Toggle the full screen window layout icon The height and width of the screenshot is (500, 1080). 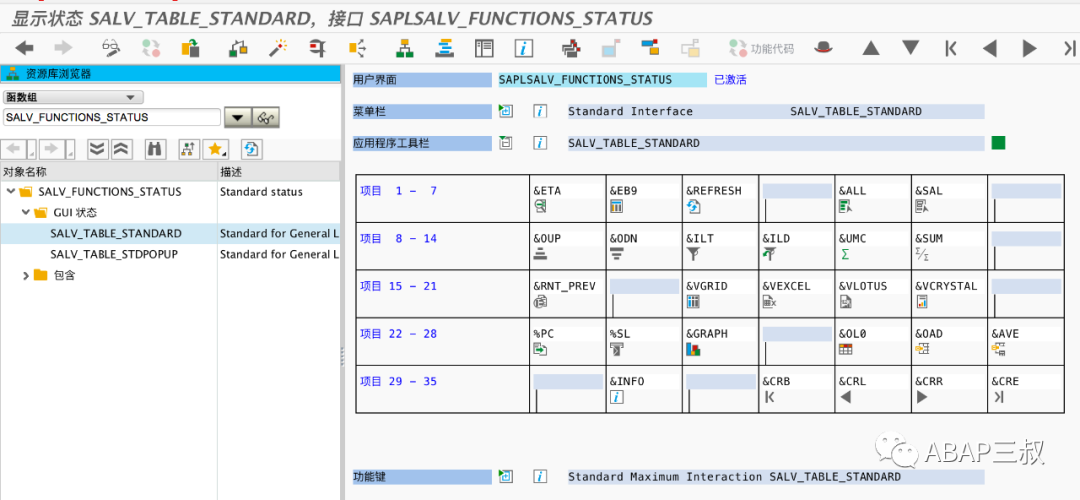pyautogui.click(x=484, y=48)
